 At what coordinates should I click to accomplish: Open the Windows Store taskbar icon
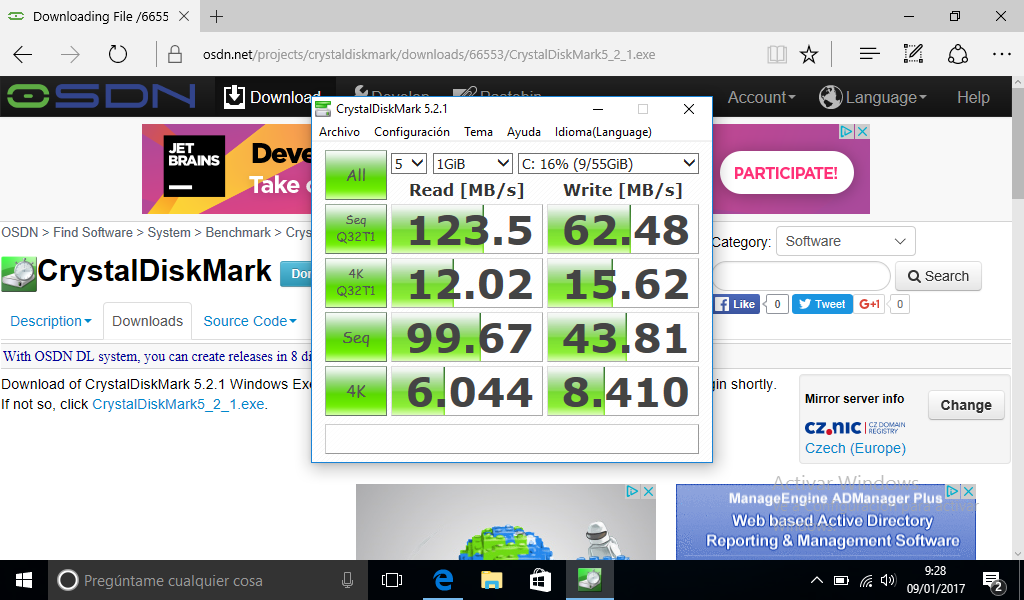pyautogui.click(x=540, y=580)
